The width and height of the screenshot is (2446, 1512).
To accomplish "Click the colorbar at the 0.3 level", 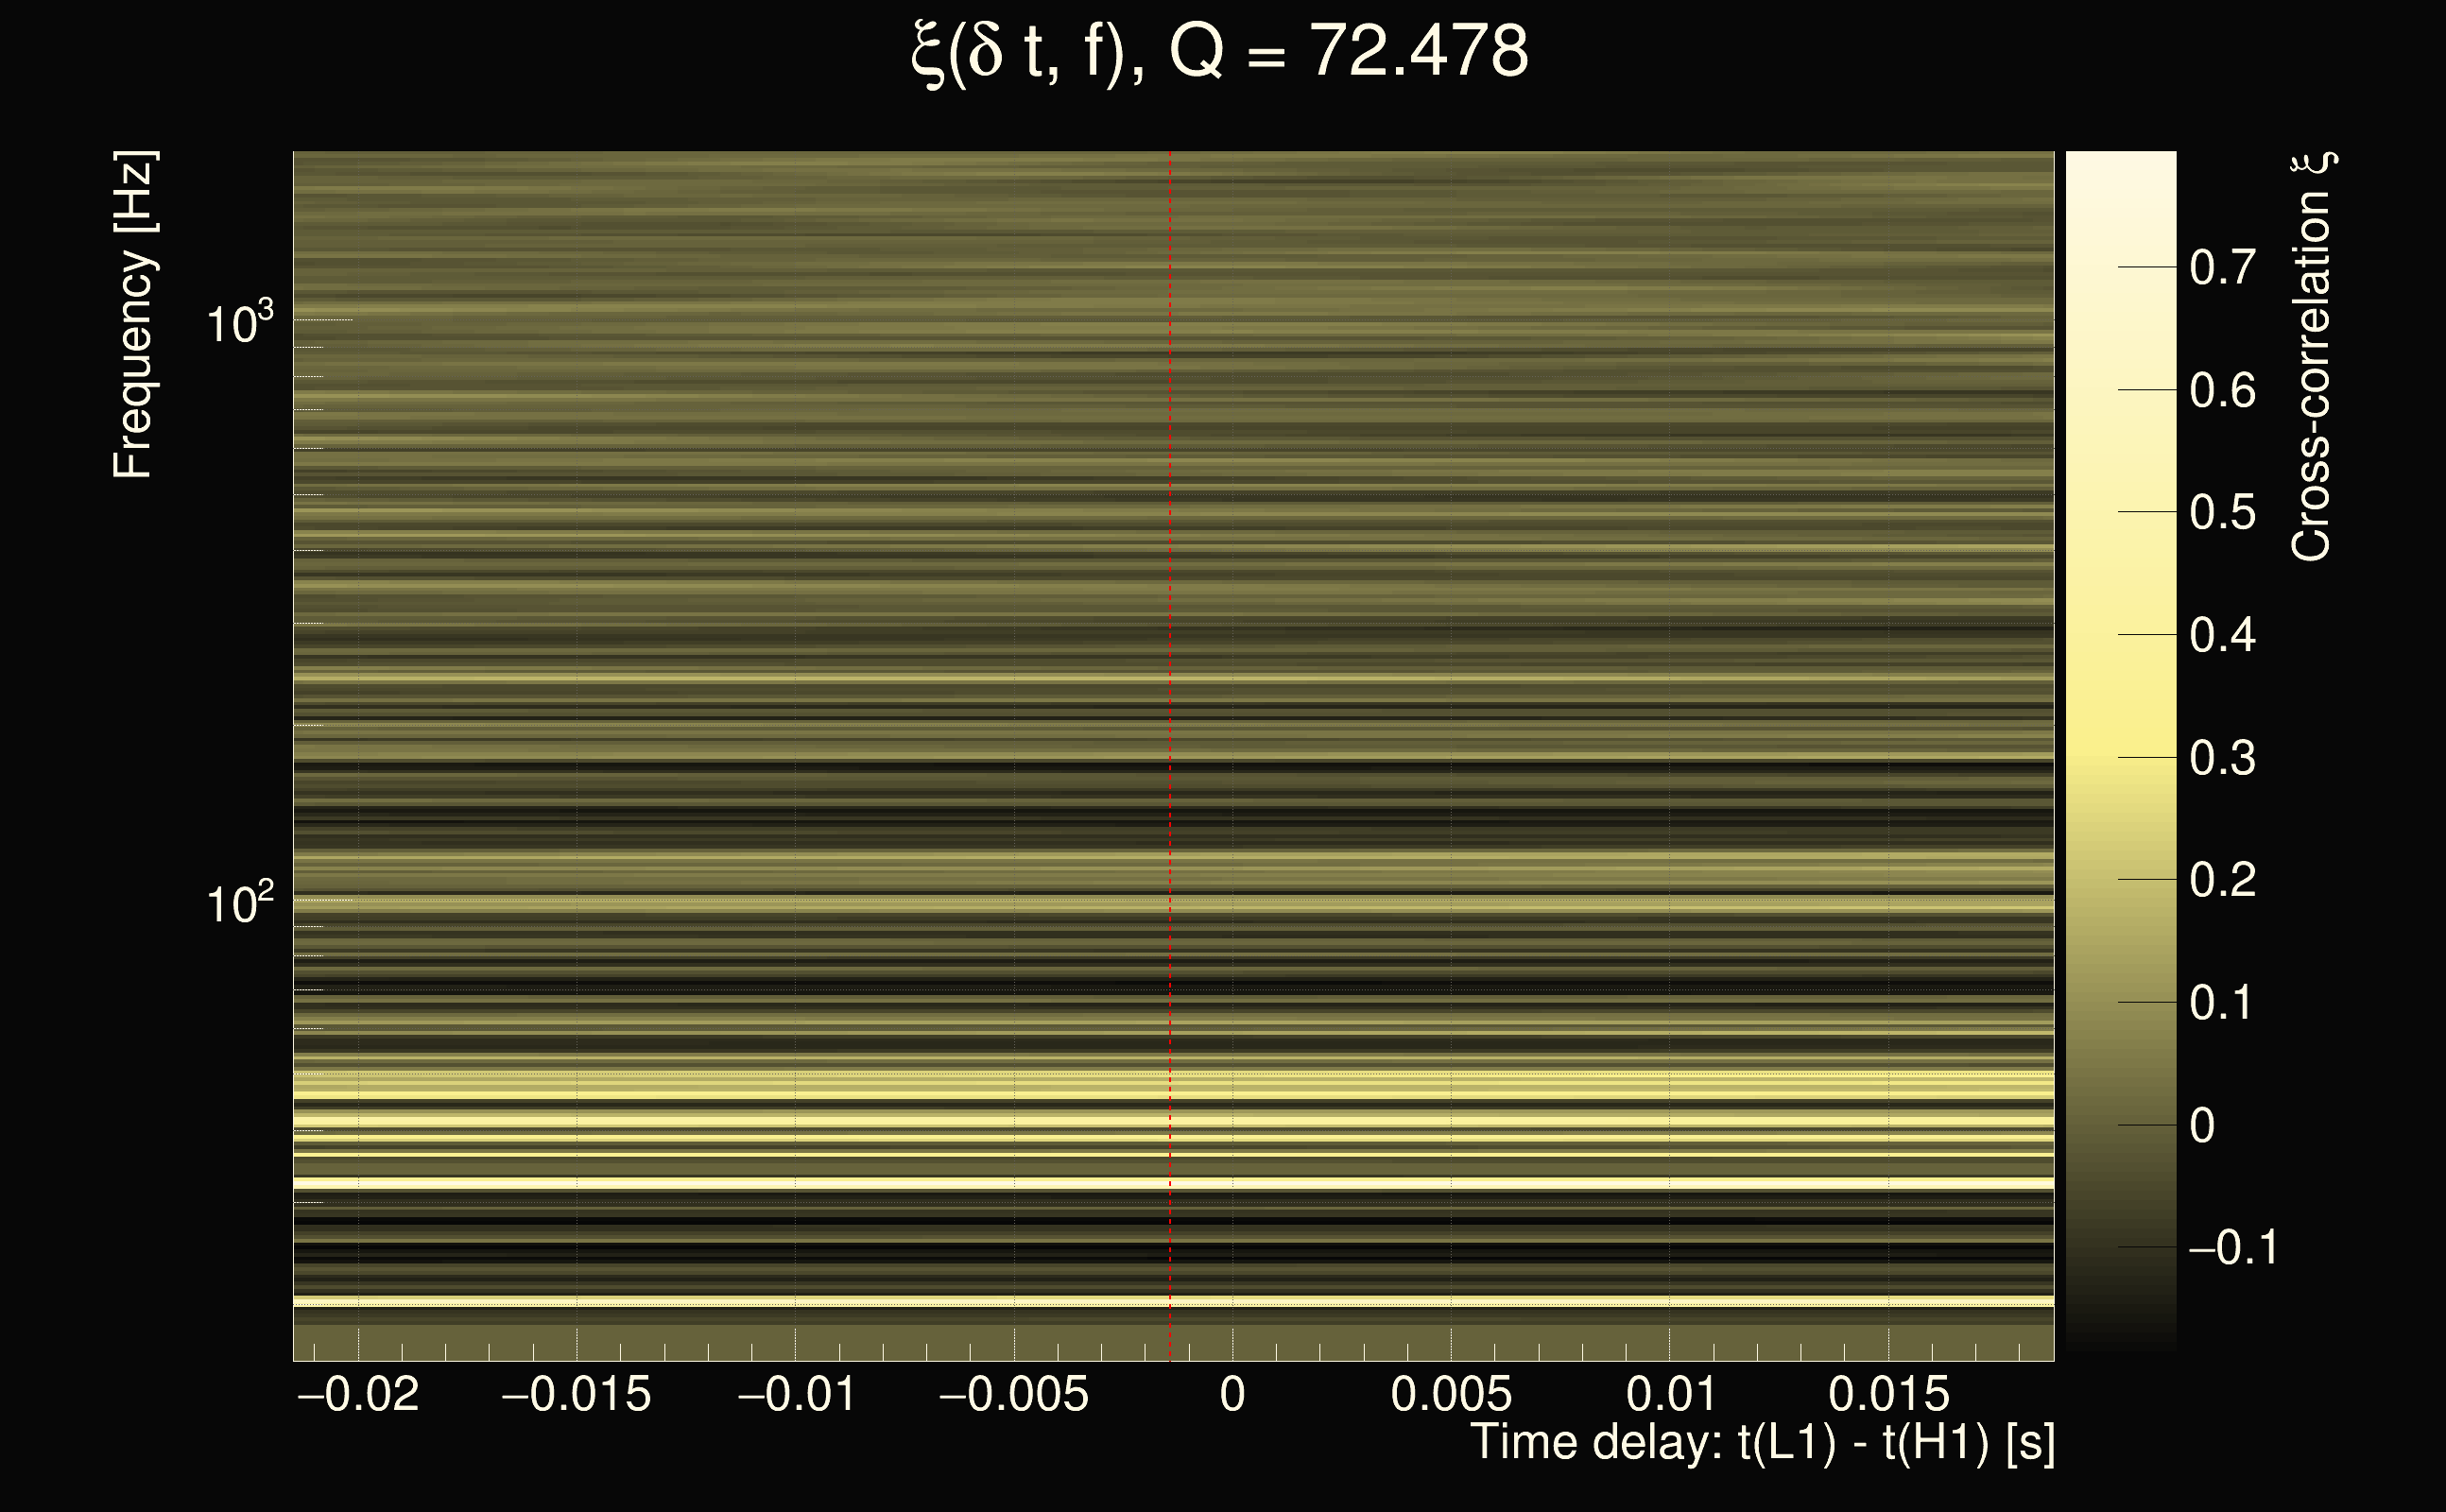I will point(2120,757).
